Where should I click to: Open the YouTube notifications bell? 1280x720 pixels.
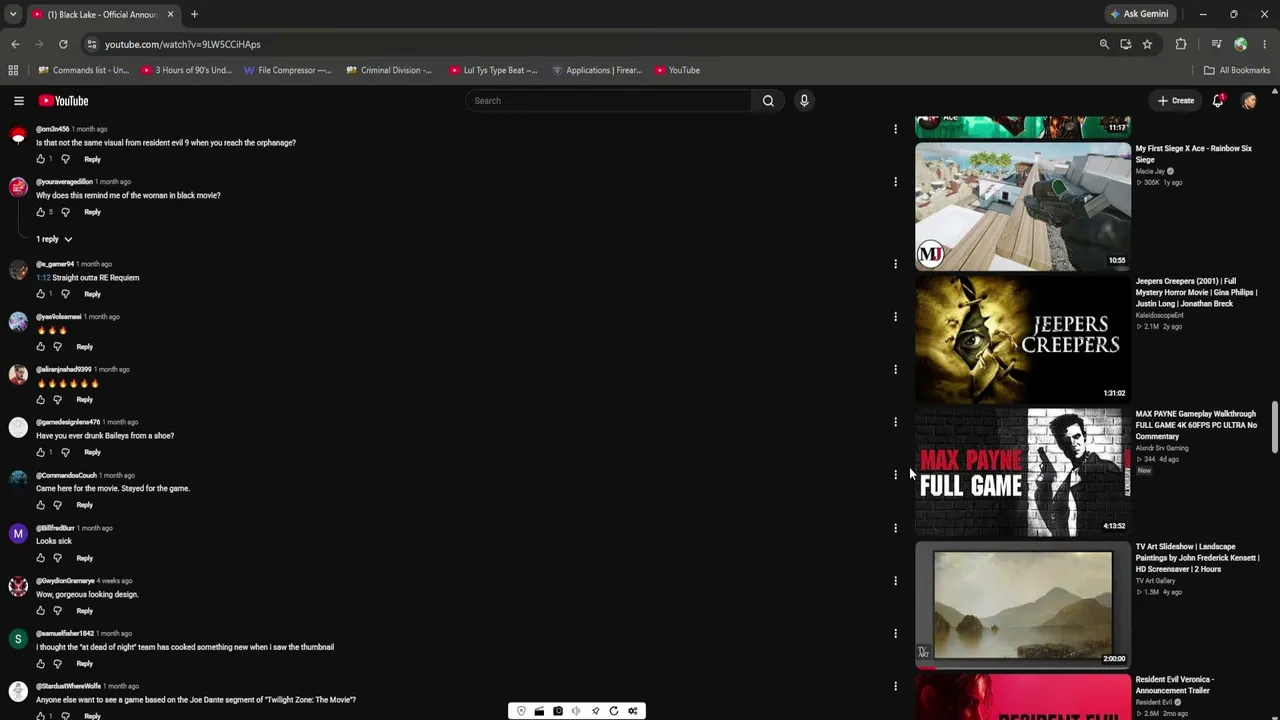click(x=1218, y=101)
